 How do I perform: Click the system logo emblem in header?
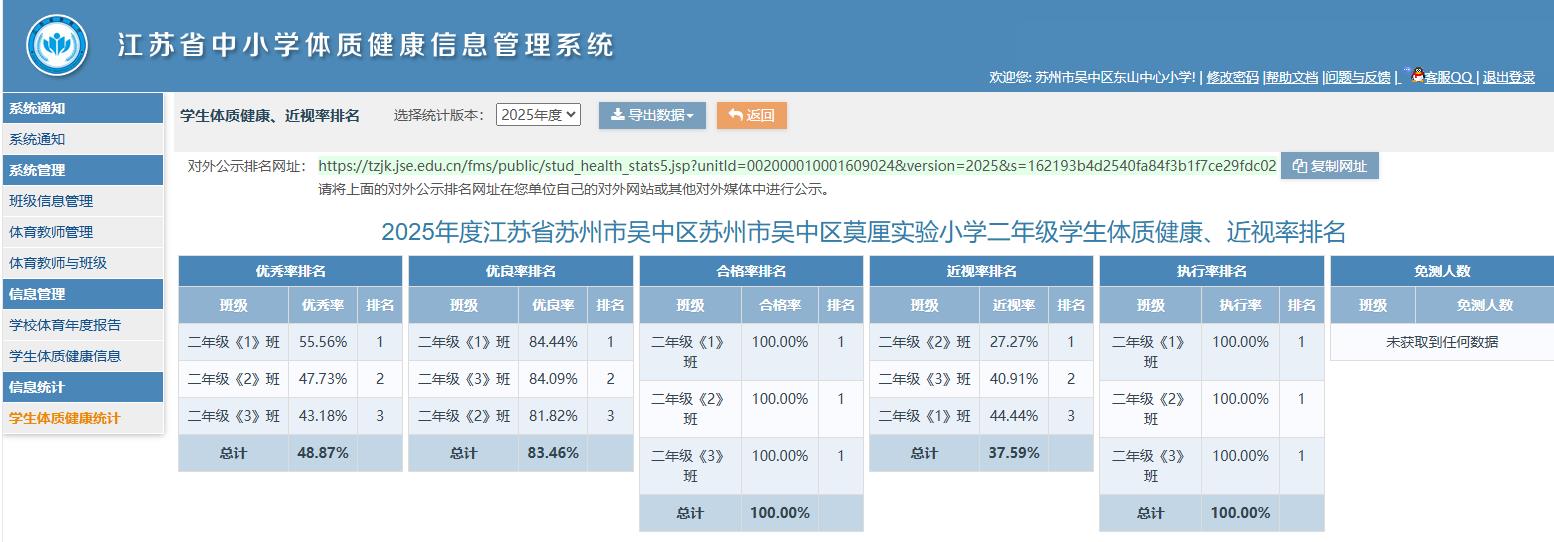(57, 46)
